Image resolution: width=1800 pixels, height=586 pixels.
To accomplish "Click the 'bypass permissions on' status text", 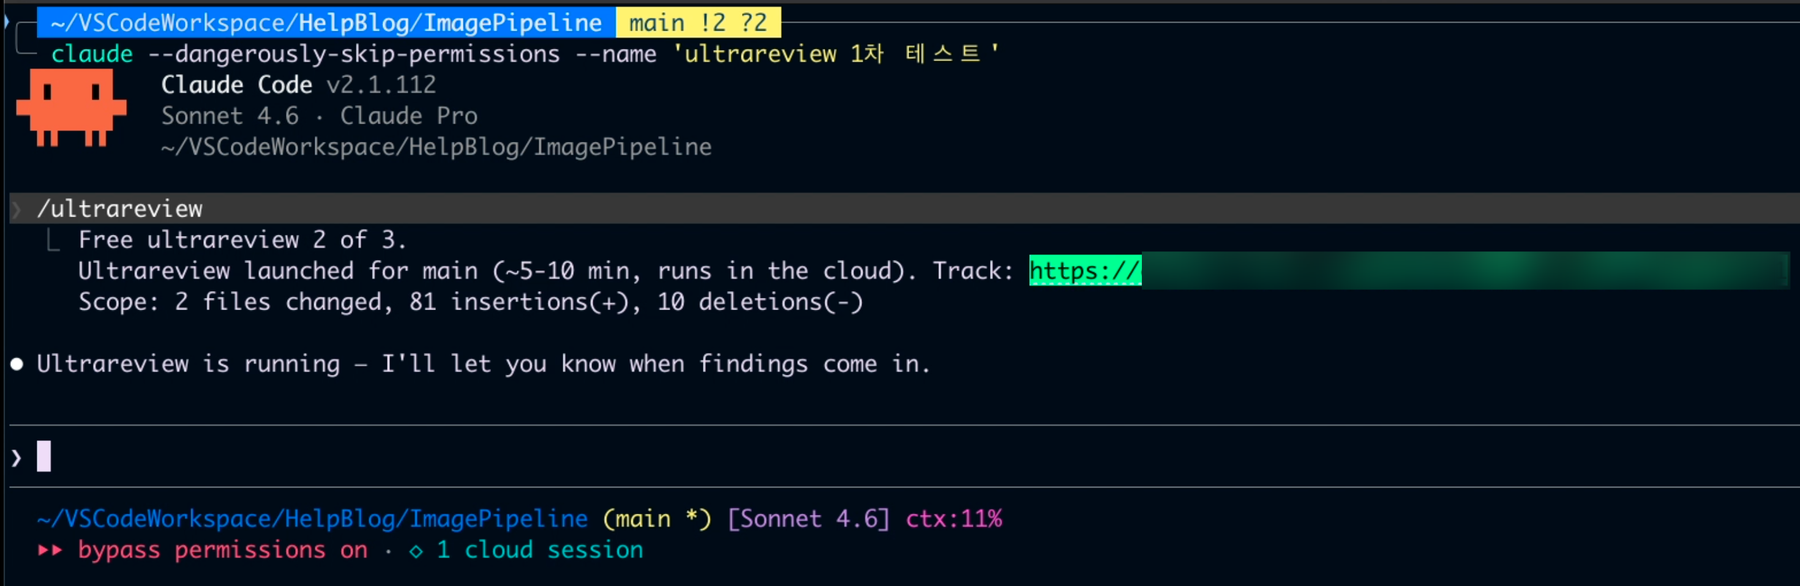I will coord(223,550).
